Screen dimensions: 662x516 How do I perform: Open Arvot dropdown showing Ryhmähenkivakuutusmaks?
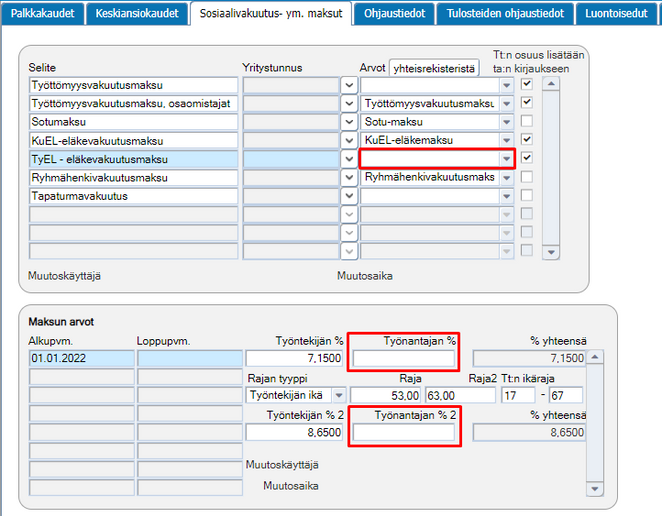coord(506,178)
